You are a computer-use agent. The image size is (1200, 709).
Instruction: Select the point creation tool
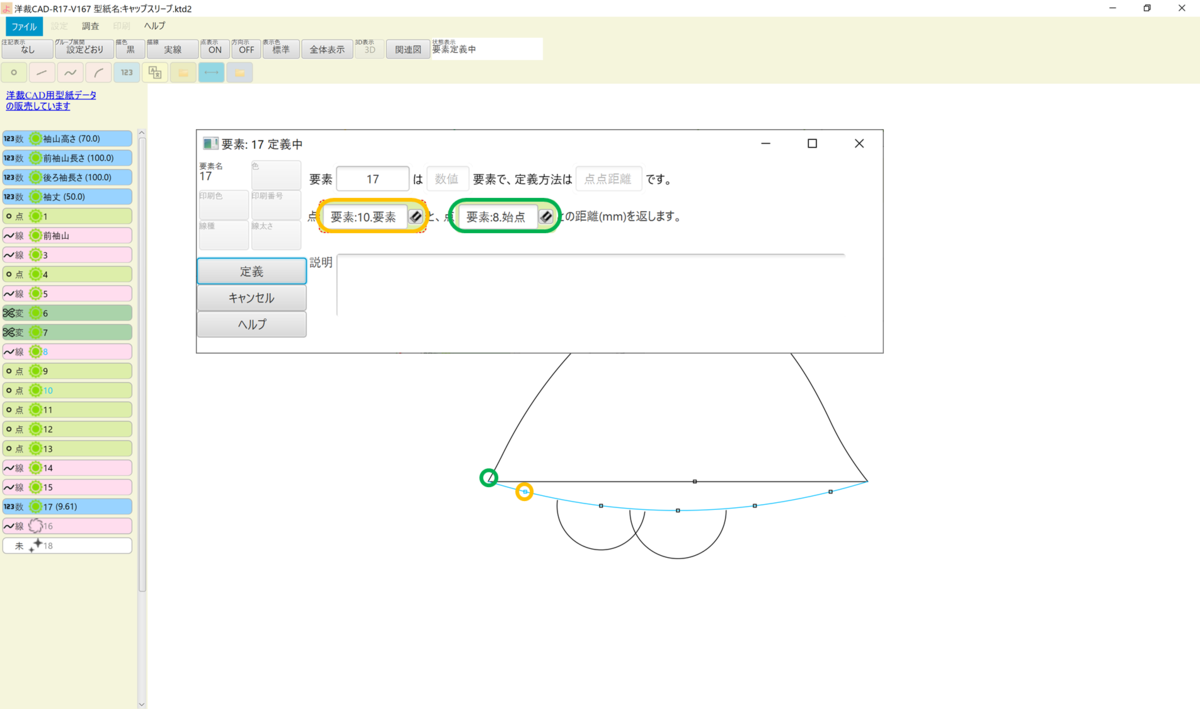(x=14, y=72)
